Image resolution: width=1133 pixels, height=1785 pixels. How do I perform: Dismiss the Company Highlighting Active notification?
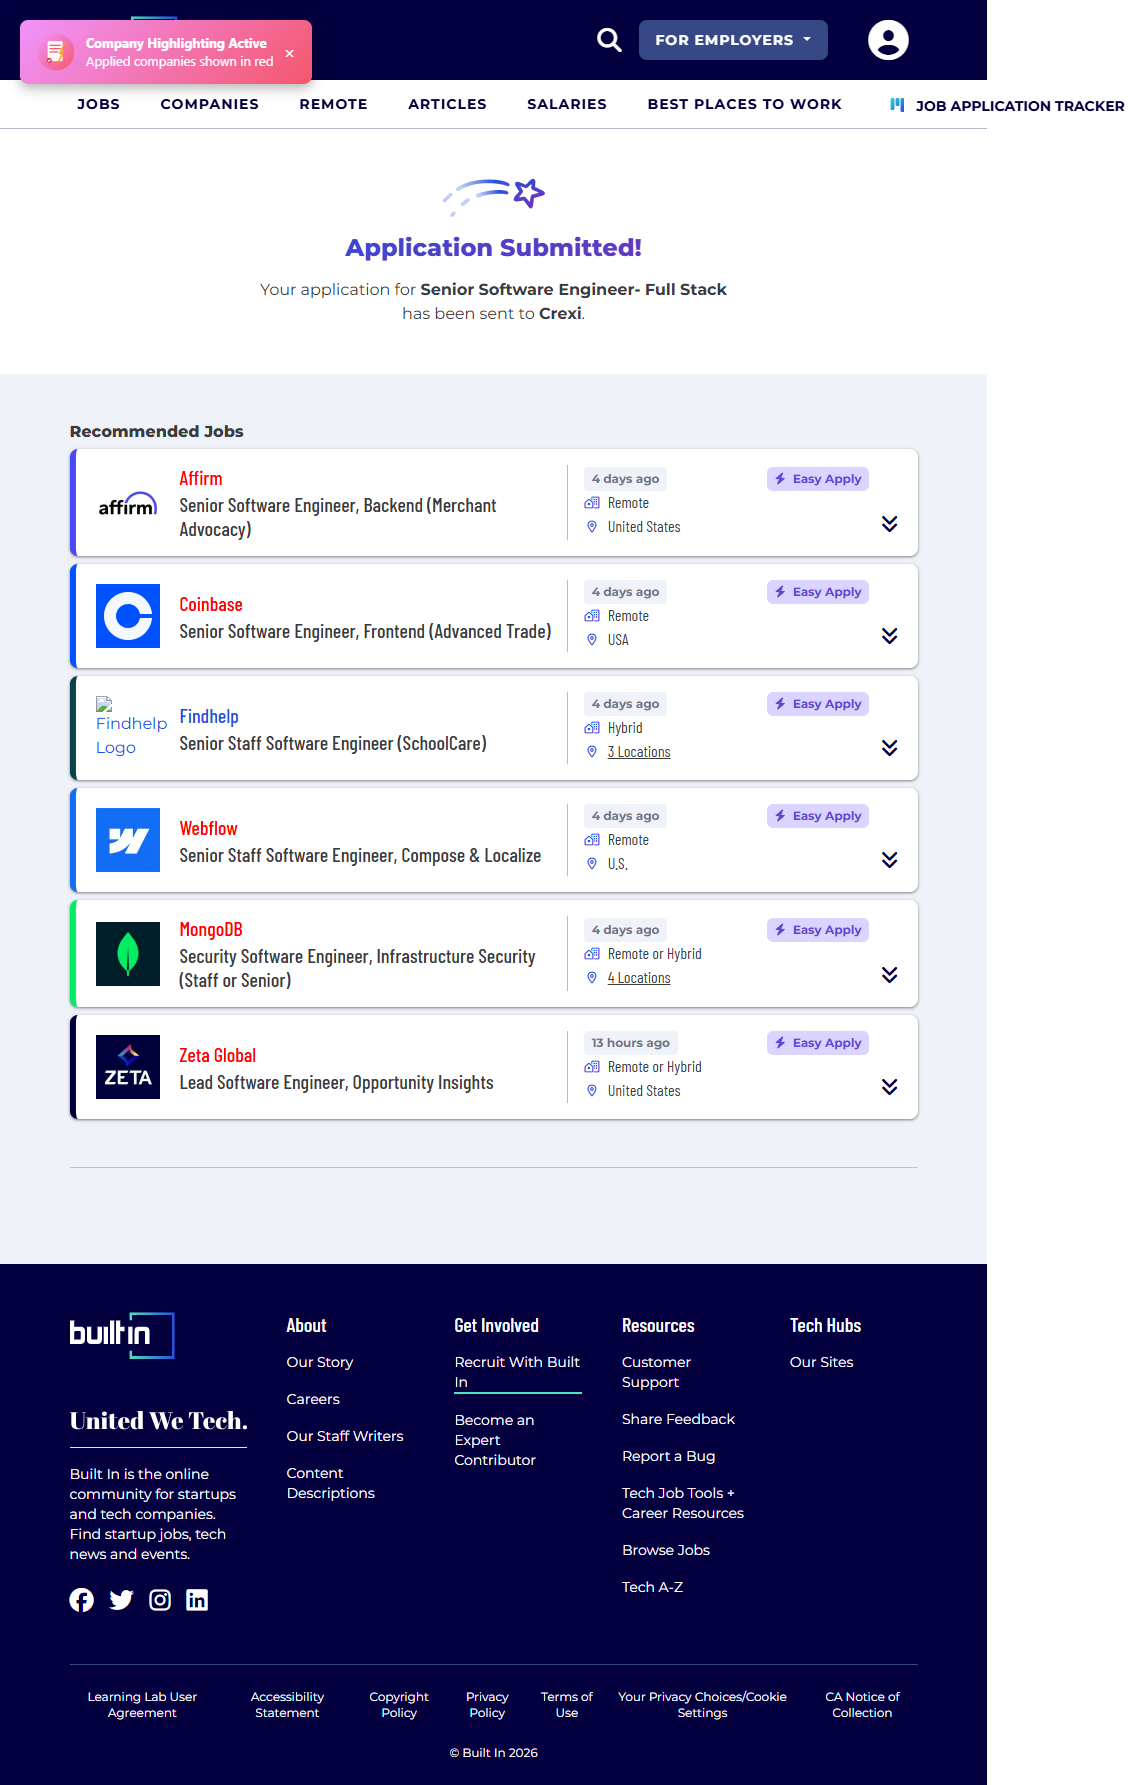[289, 53]
